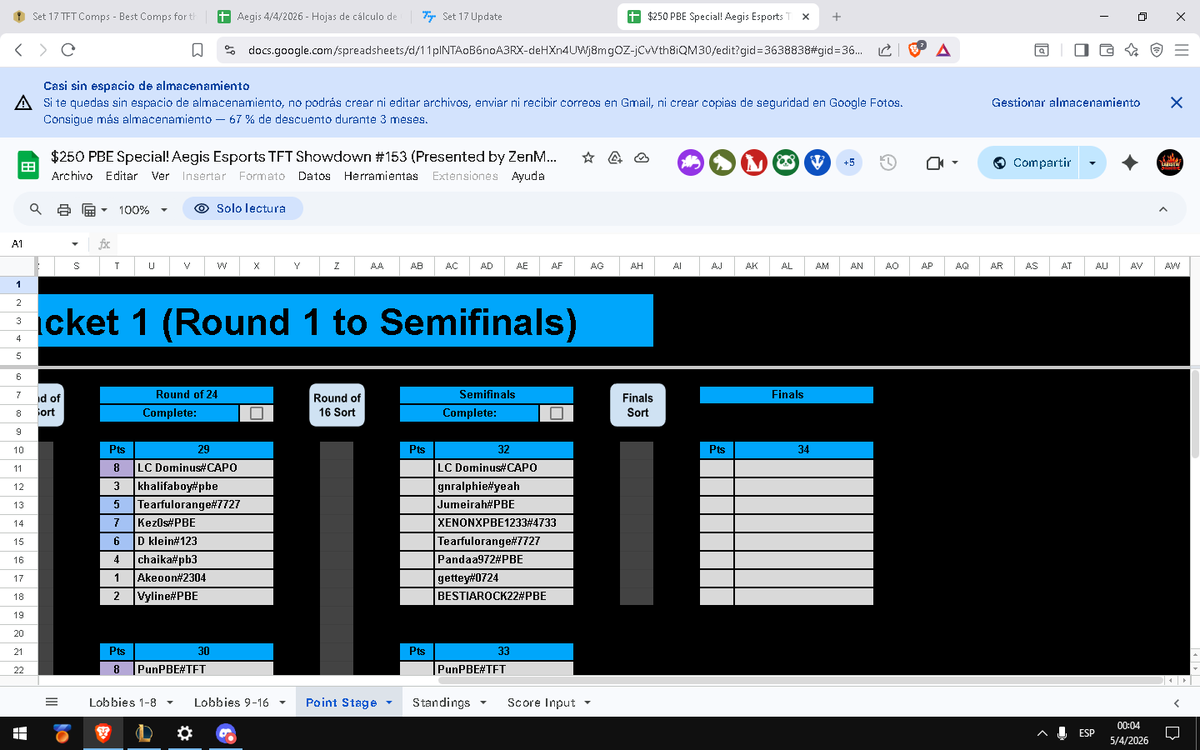Open the Standings tab dropdown arrow
The width and height of the screenshot is (1200, 750).
(484, 702)
